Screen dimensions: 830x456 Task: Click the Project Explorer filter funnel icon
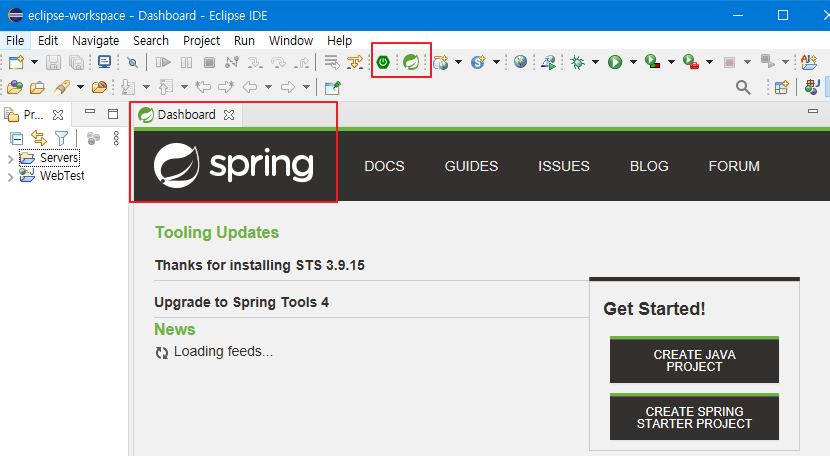pyautogui.click(x=62, y=139)
